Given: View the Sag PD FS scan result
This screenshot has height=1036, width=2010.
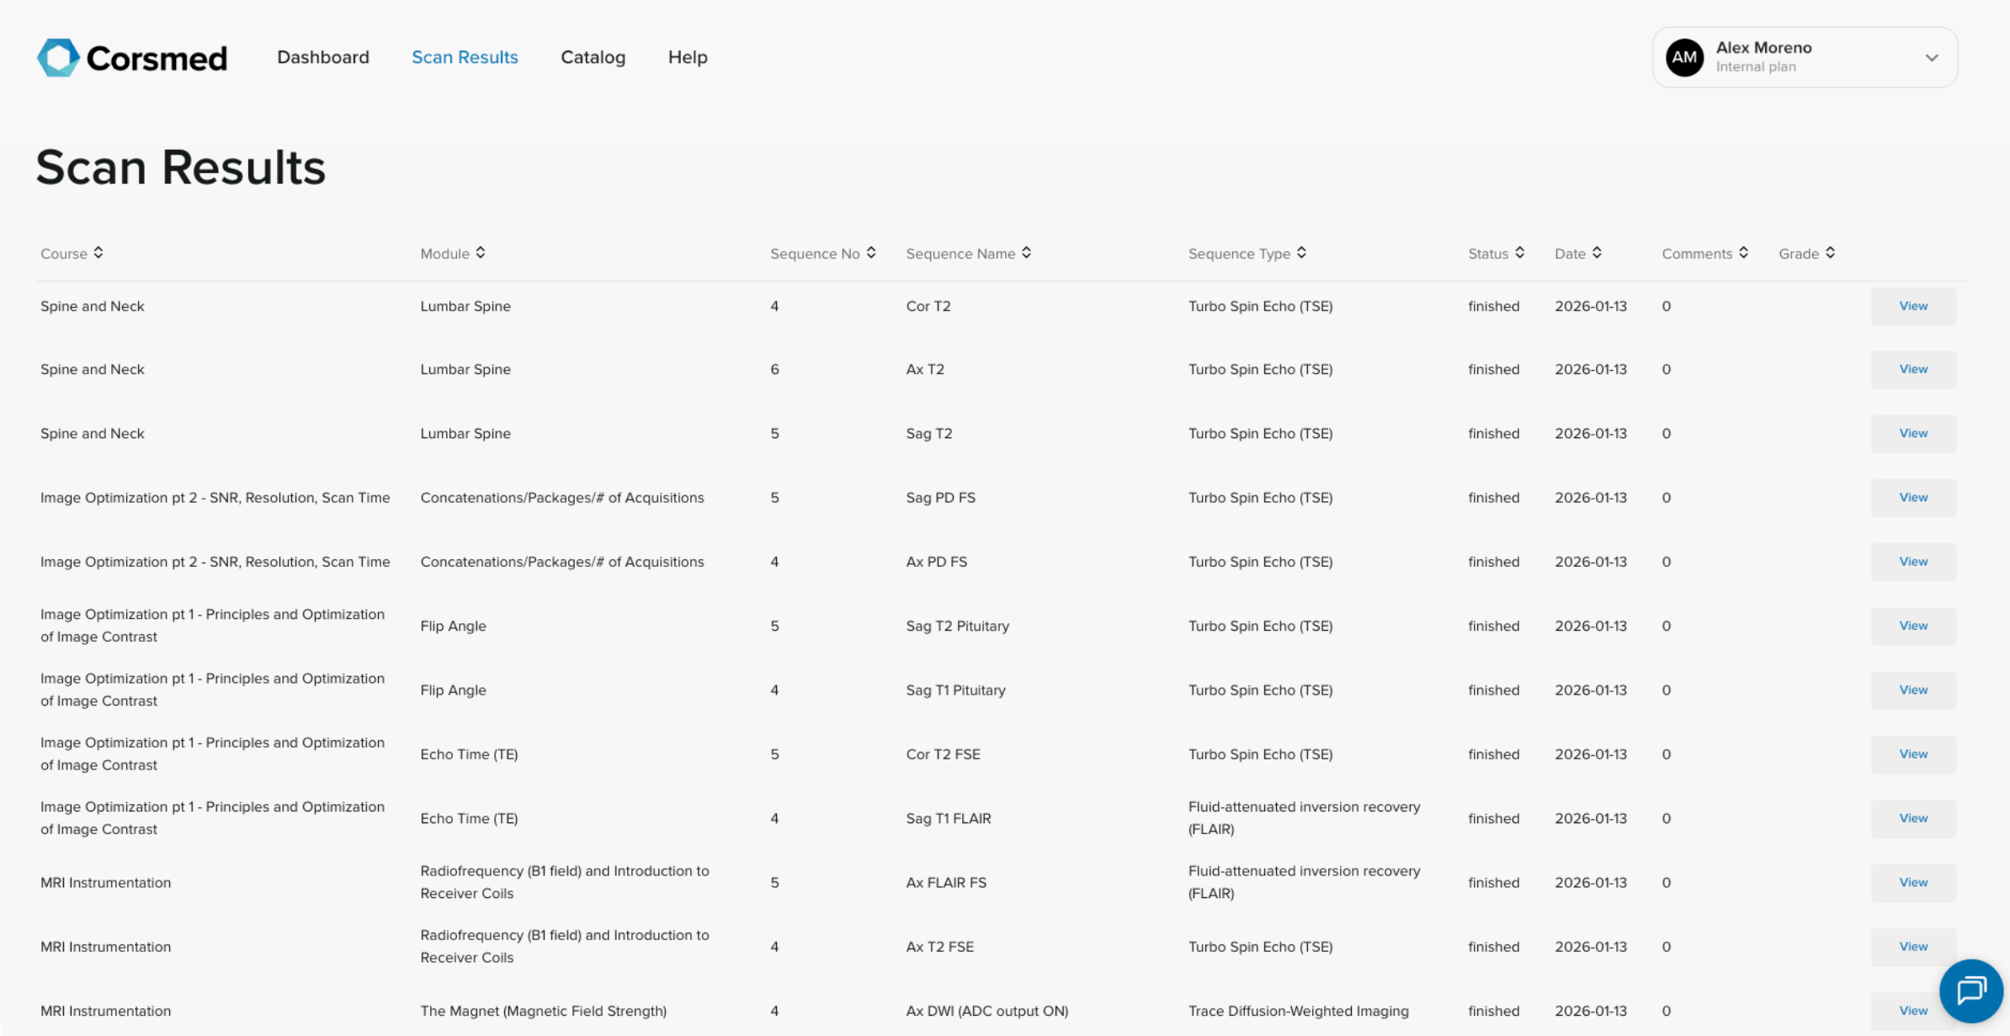Looking at the screenshot, I should [1912, 498].
